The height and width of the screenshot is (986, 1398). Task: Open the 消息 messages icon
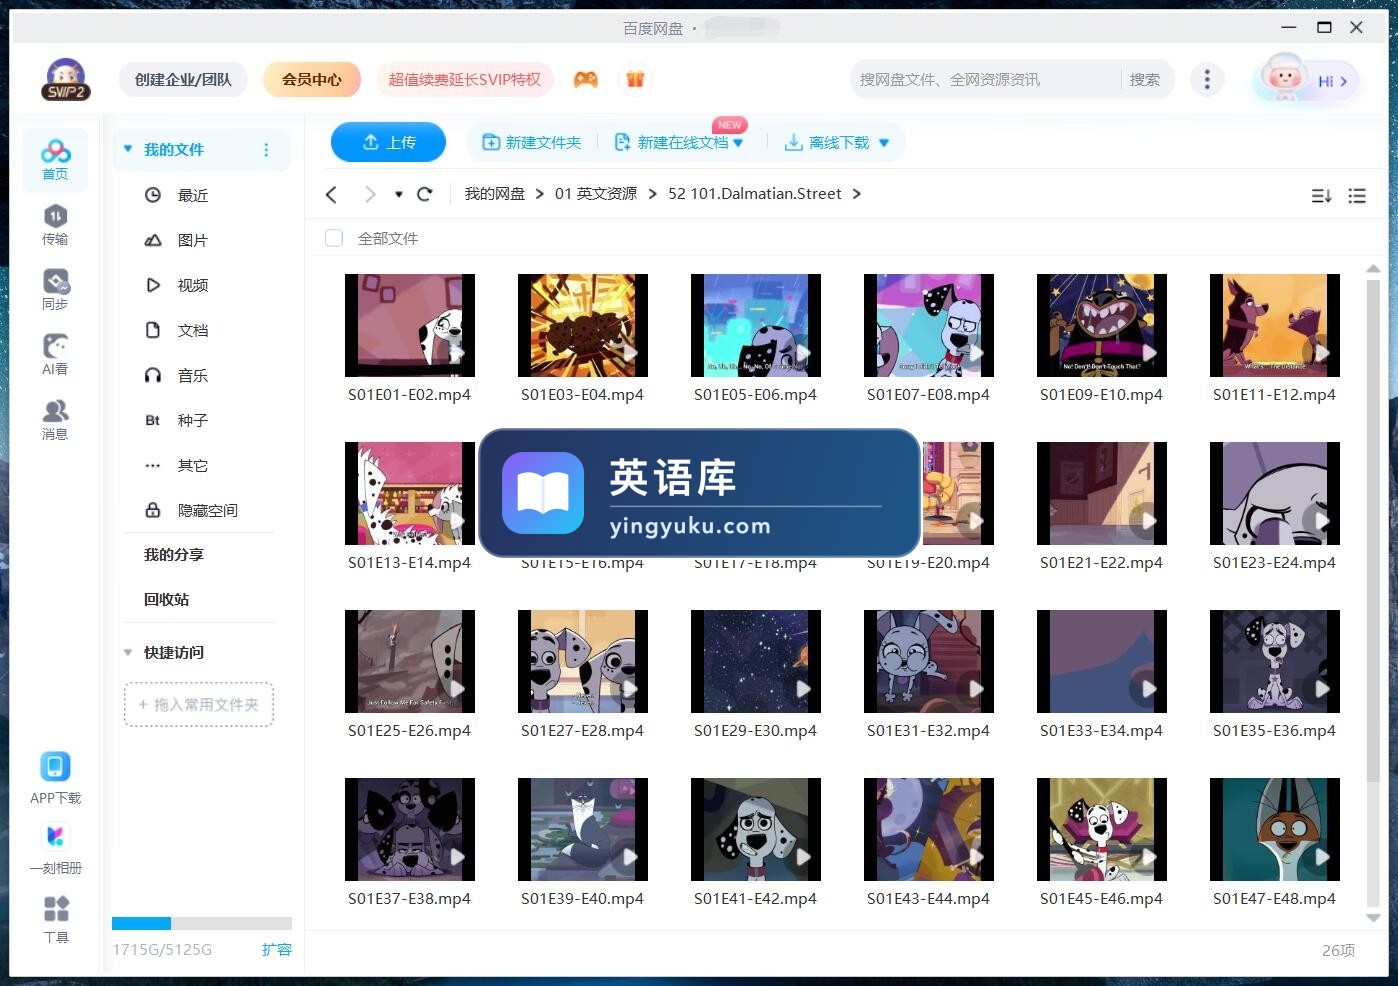[x=55, y=420]
